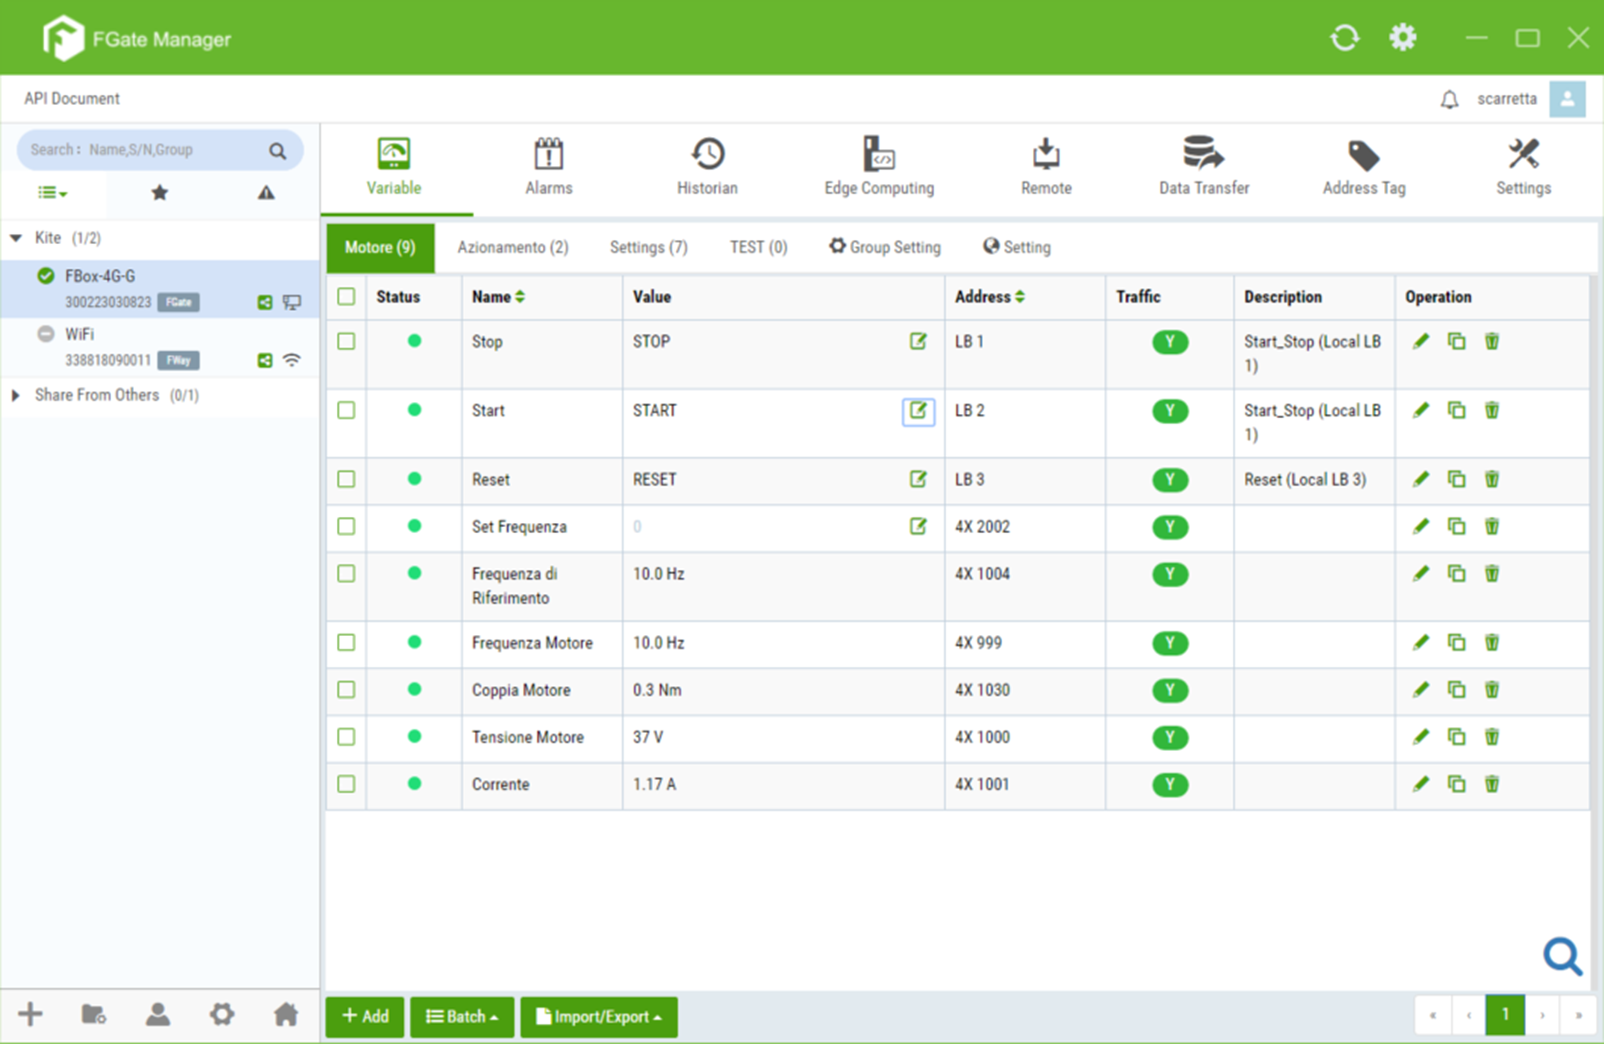Open the large search magnifier at bottom right

pos(1562,956)
